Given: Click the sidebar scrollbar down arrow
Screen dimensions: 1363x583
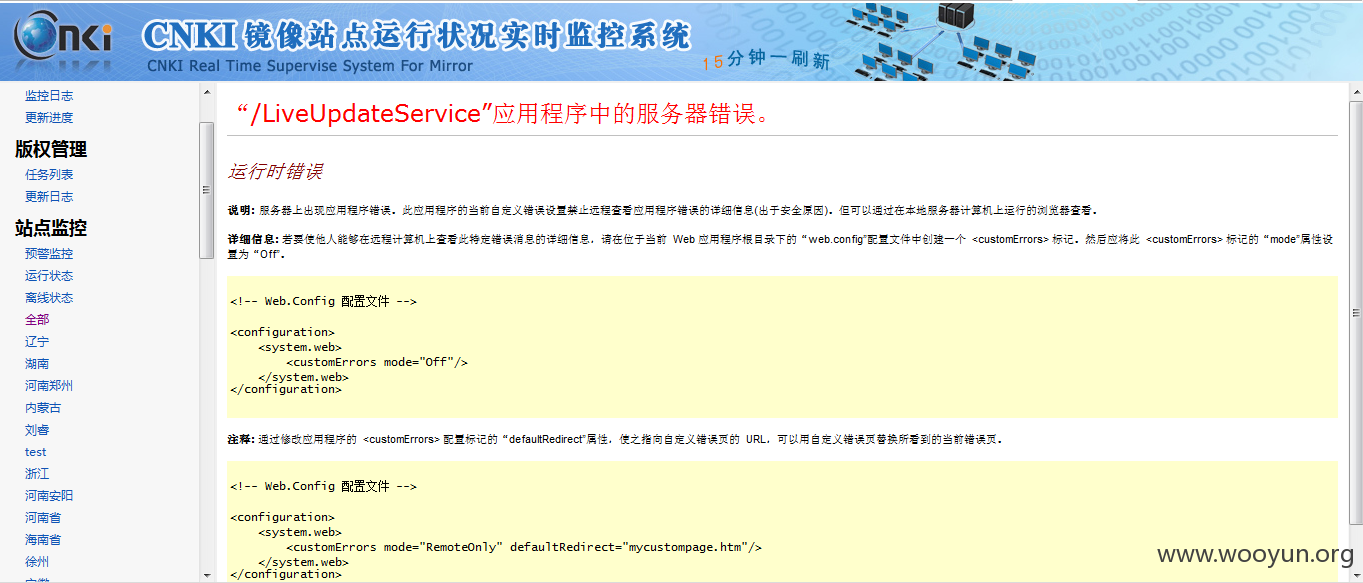Looking at the screenshot, I should (x=207, y=575).
